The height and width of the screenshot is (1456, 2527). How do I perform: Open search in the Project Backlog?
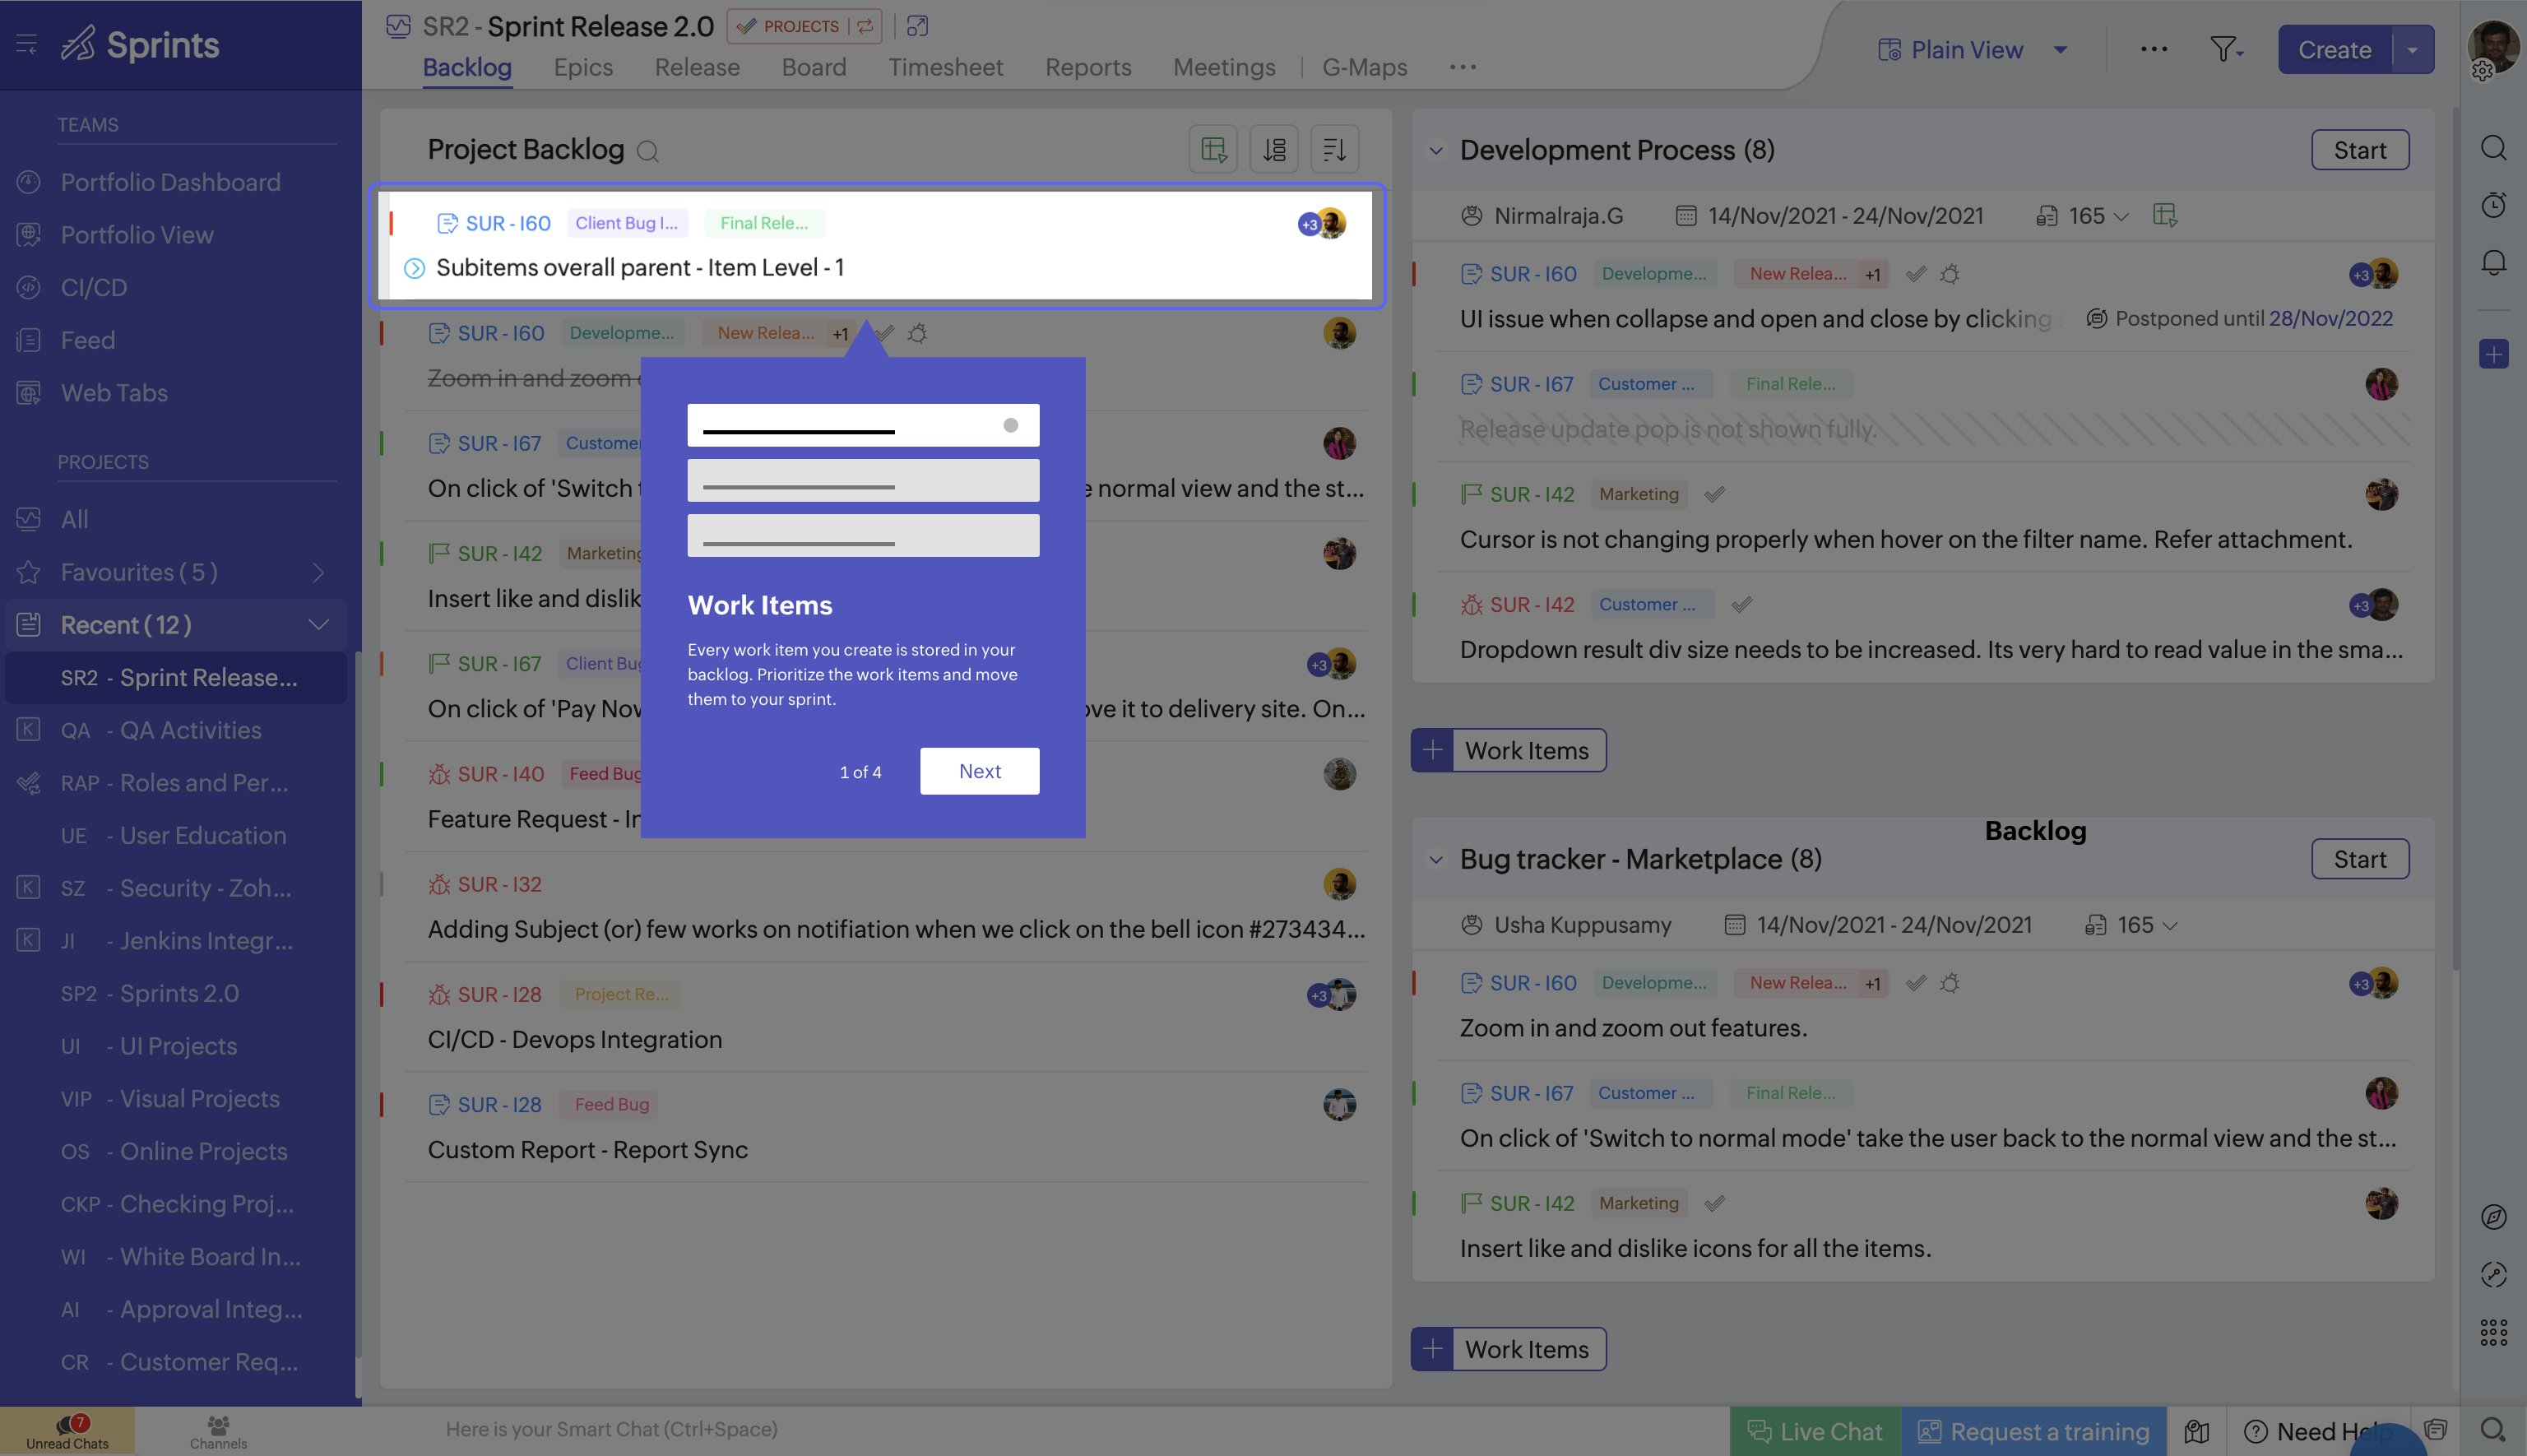(648, 151)
